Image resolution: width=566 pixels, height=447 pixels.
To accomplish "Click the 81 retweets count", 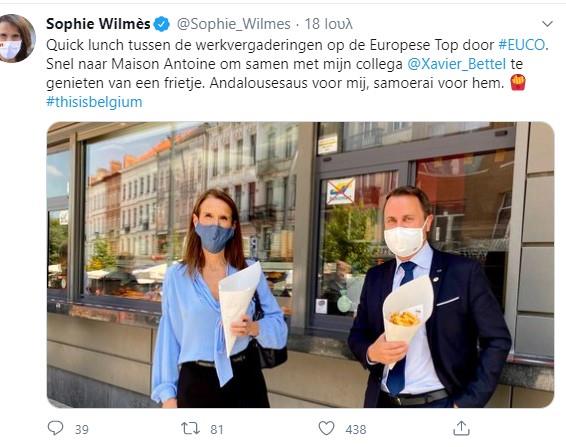I will (217, 429).
